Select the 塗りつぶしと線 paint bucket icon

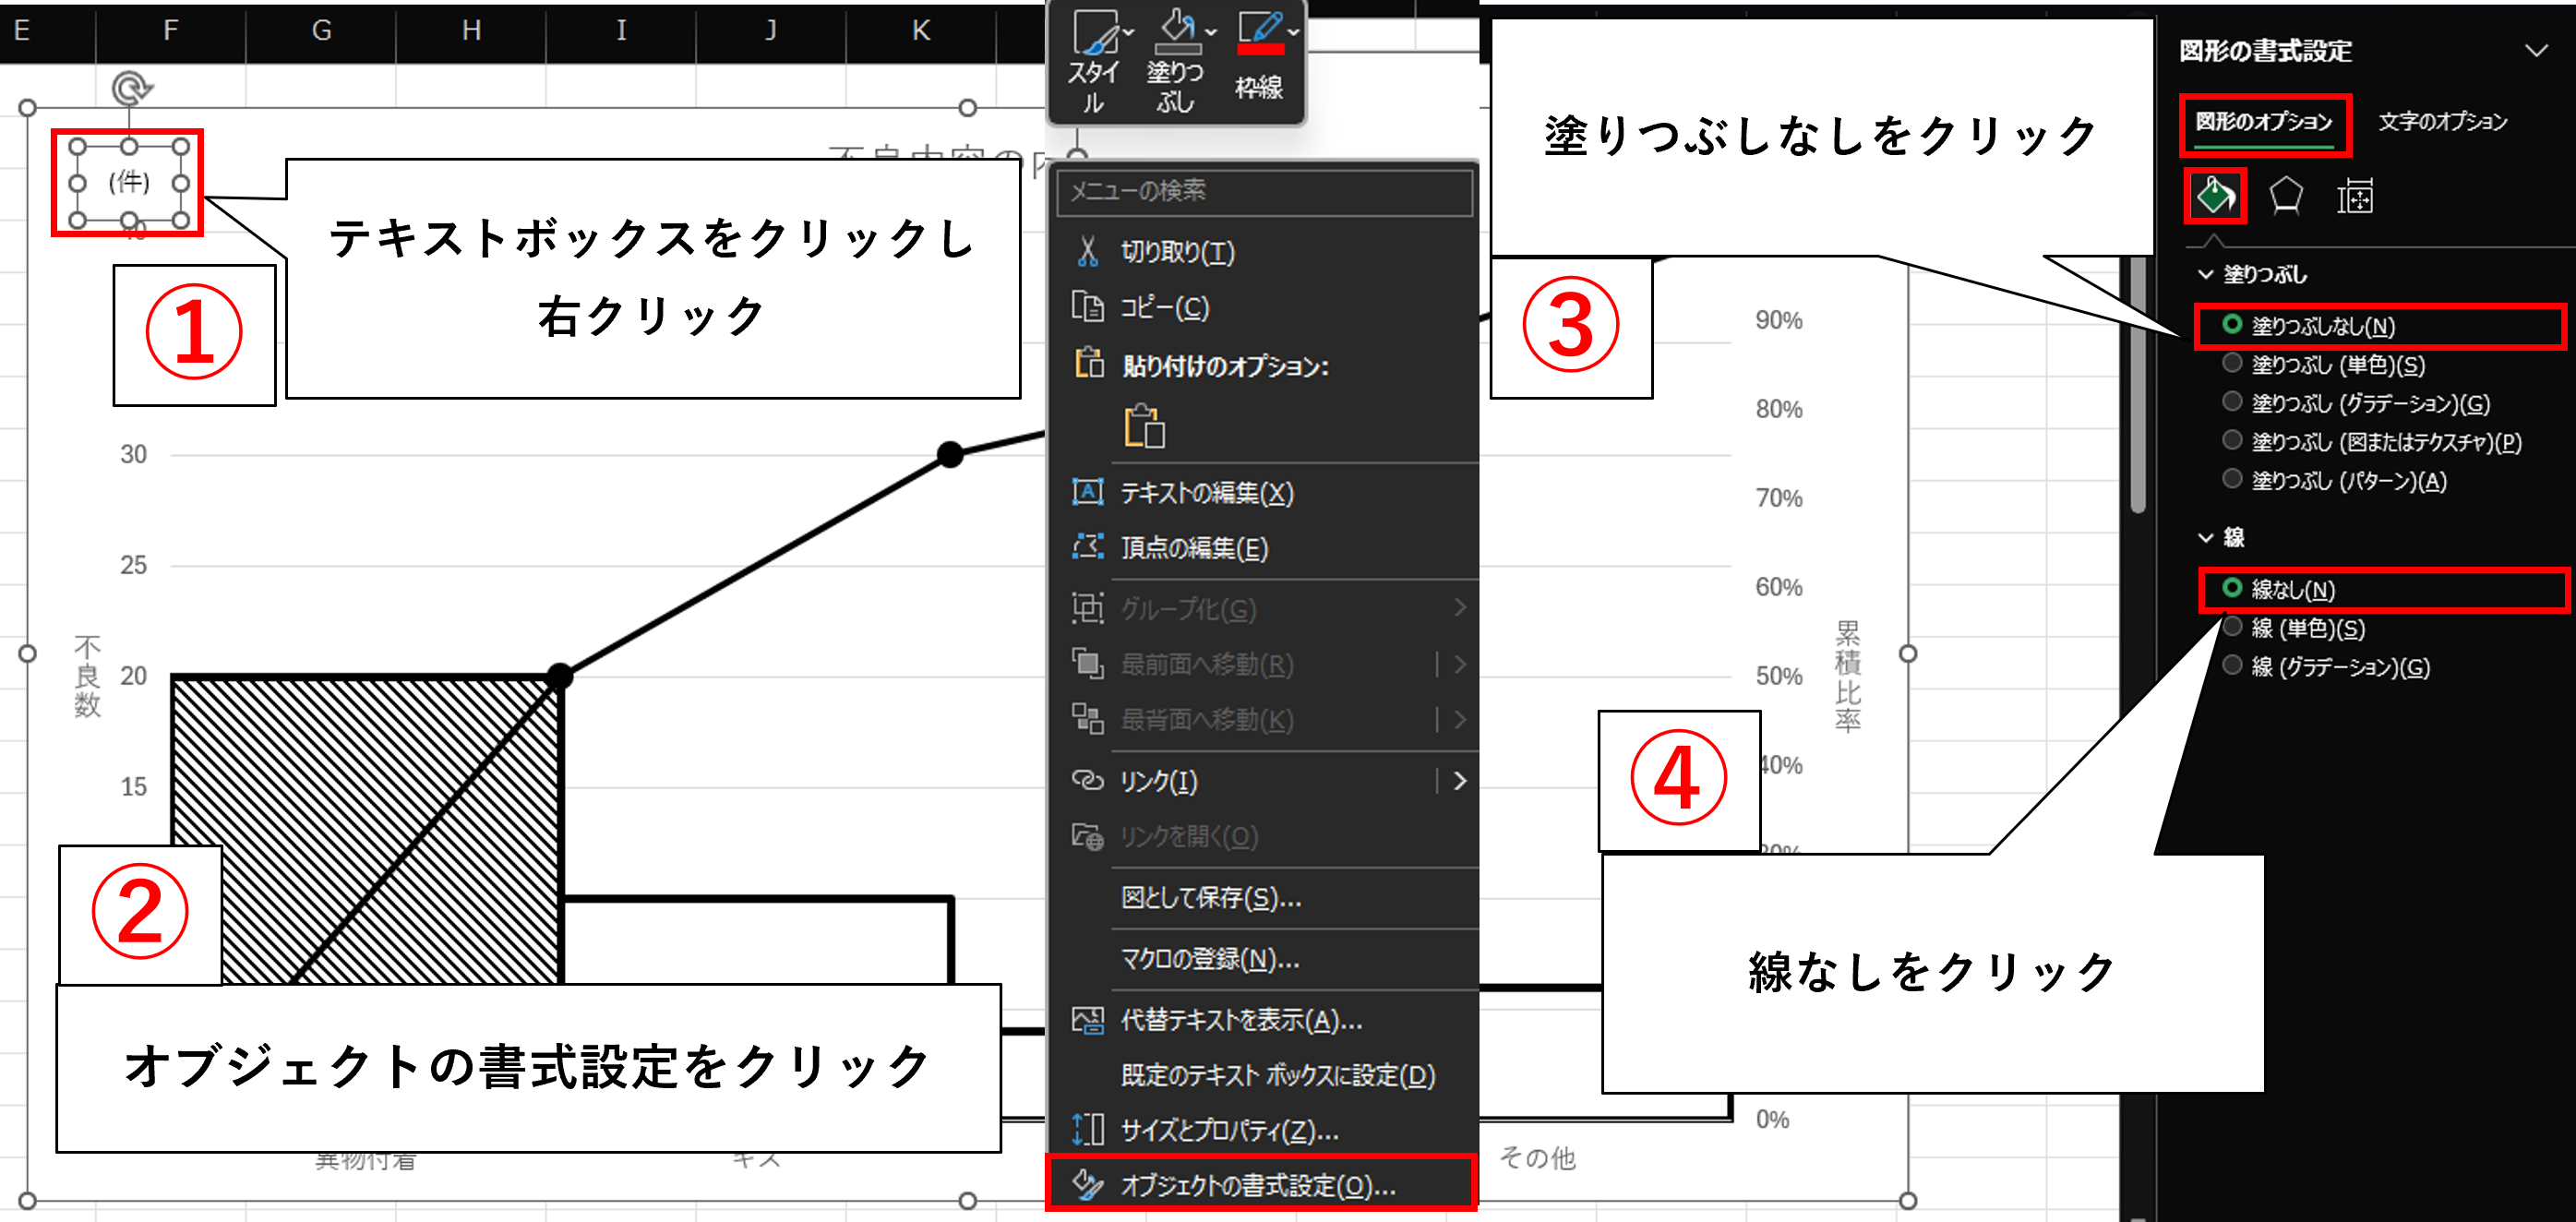click(x=2215, y=196)
